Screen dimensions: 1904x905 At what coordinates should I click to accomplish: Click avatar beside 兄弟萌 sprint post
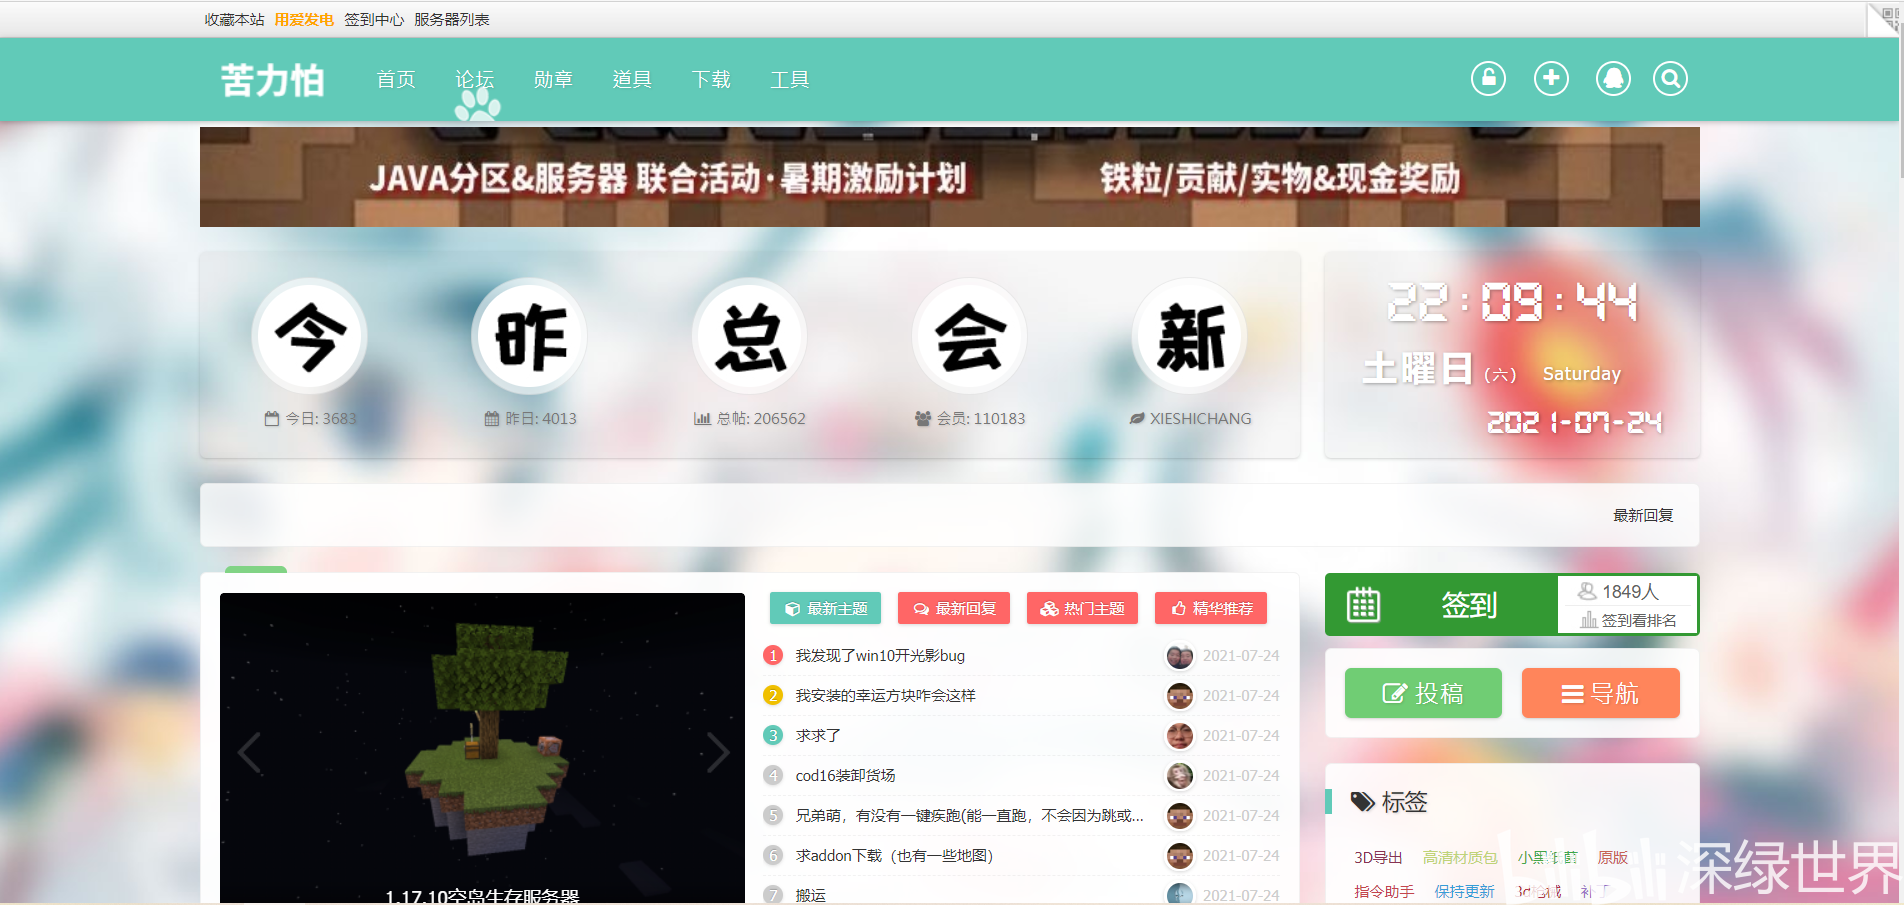pyautogui.click(x=1180, y=816)
